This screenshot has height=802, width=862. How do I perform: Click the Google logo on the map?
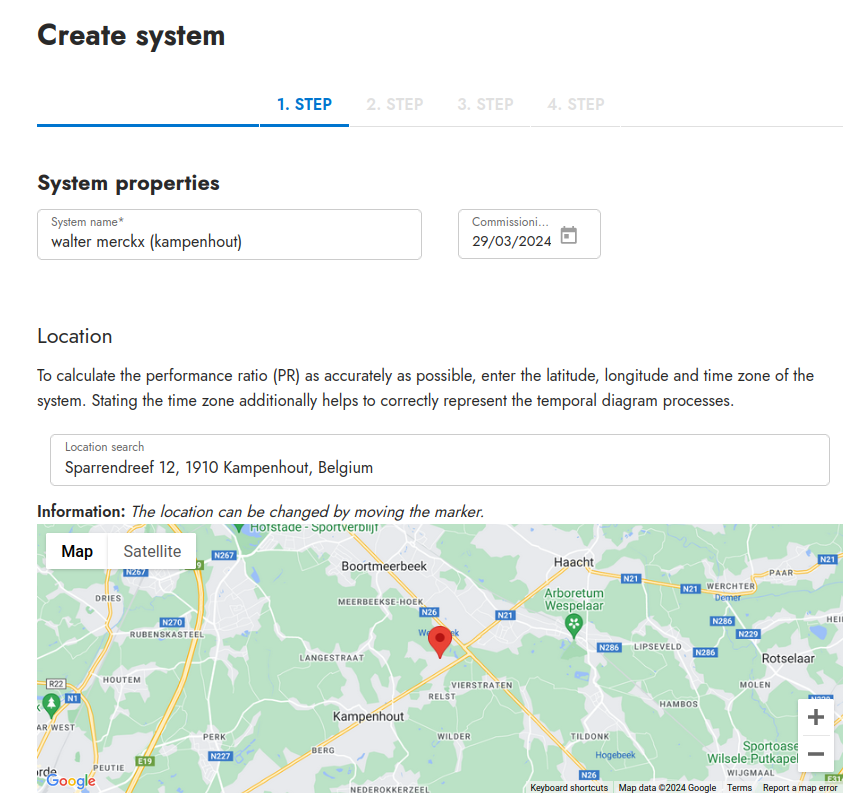(71, 781)
